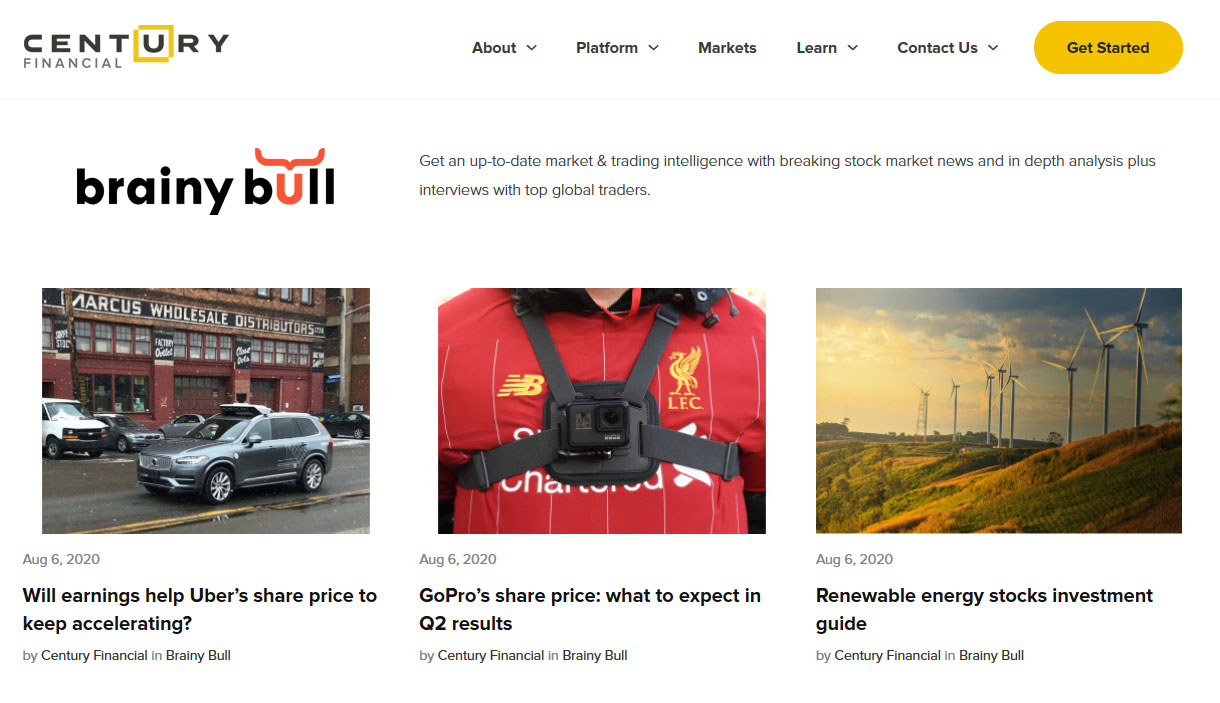This screenshot has width=1220, height=703.
Task: Open the GoPro Q2 results headline
Action: click(x=590, y=609)
